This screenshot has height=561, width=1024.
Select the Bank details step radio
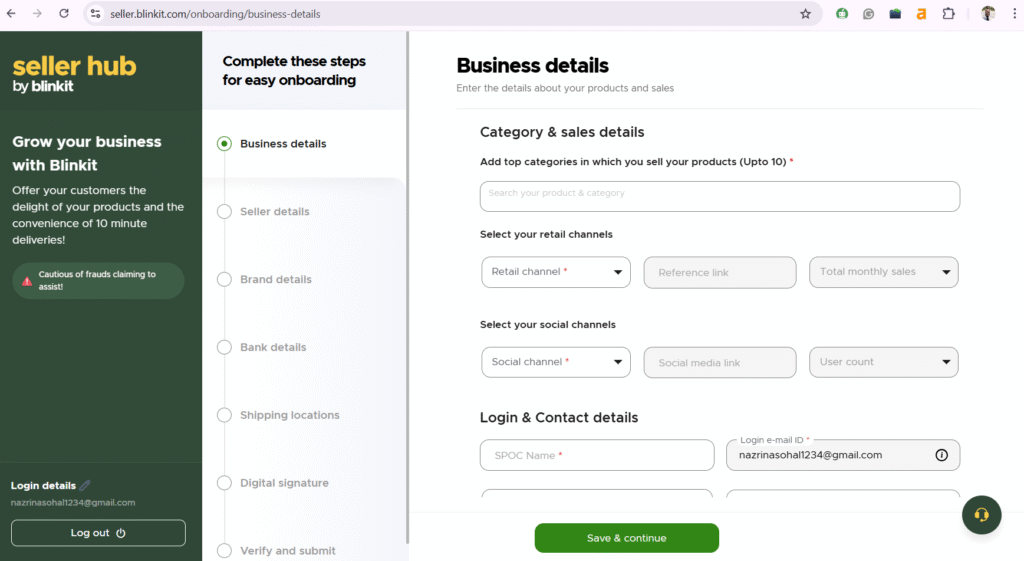click(x=225, y=348)
